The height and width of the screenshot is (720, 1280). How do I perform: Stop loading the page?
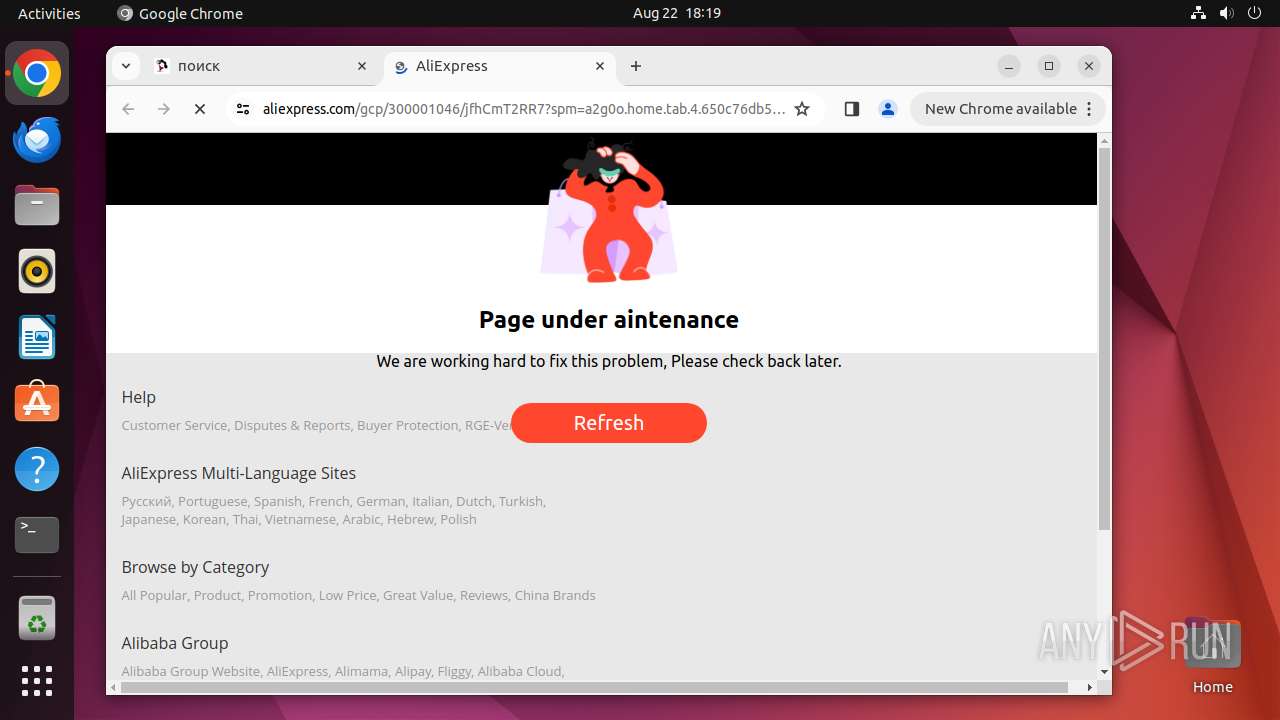pyautogui.click(x=200, y=109)
